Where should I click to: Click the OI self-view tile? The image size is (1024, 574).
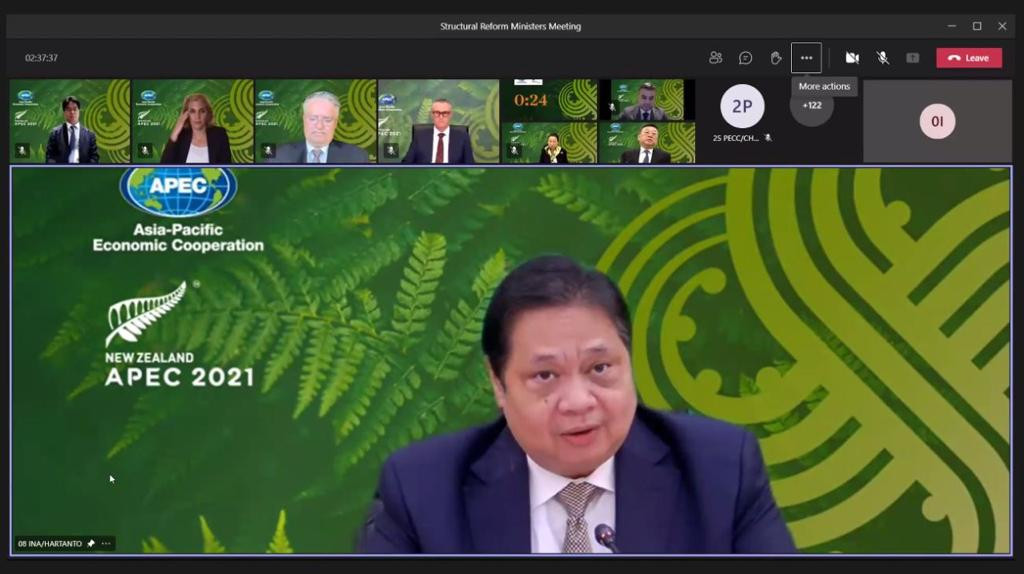(x=937, y=121)
